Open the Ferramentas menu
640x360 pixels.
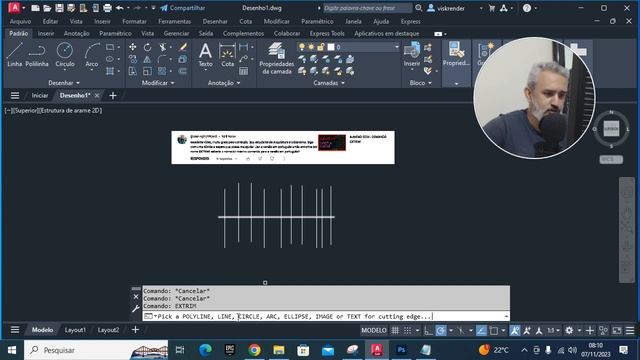point(174,21)
